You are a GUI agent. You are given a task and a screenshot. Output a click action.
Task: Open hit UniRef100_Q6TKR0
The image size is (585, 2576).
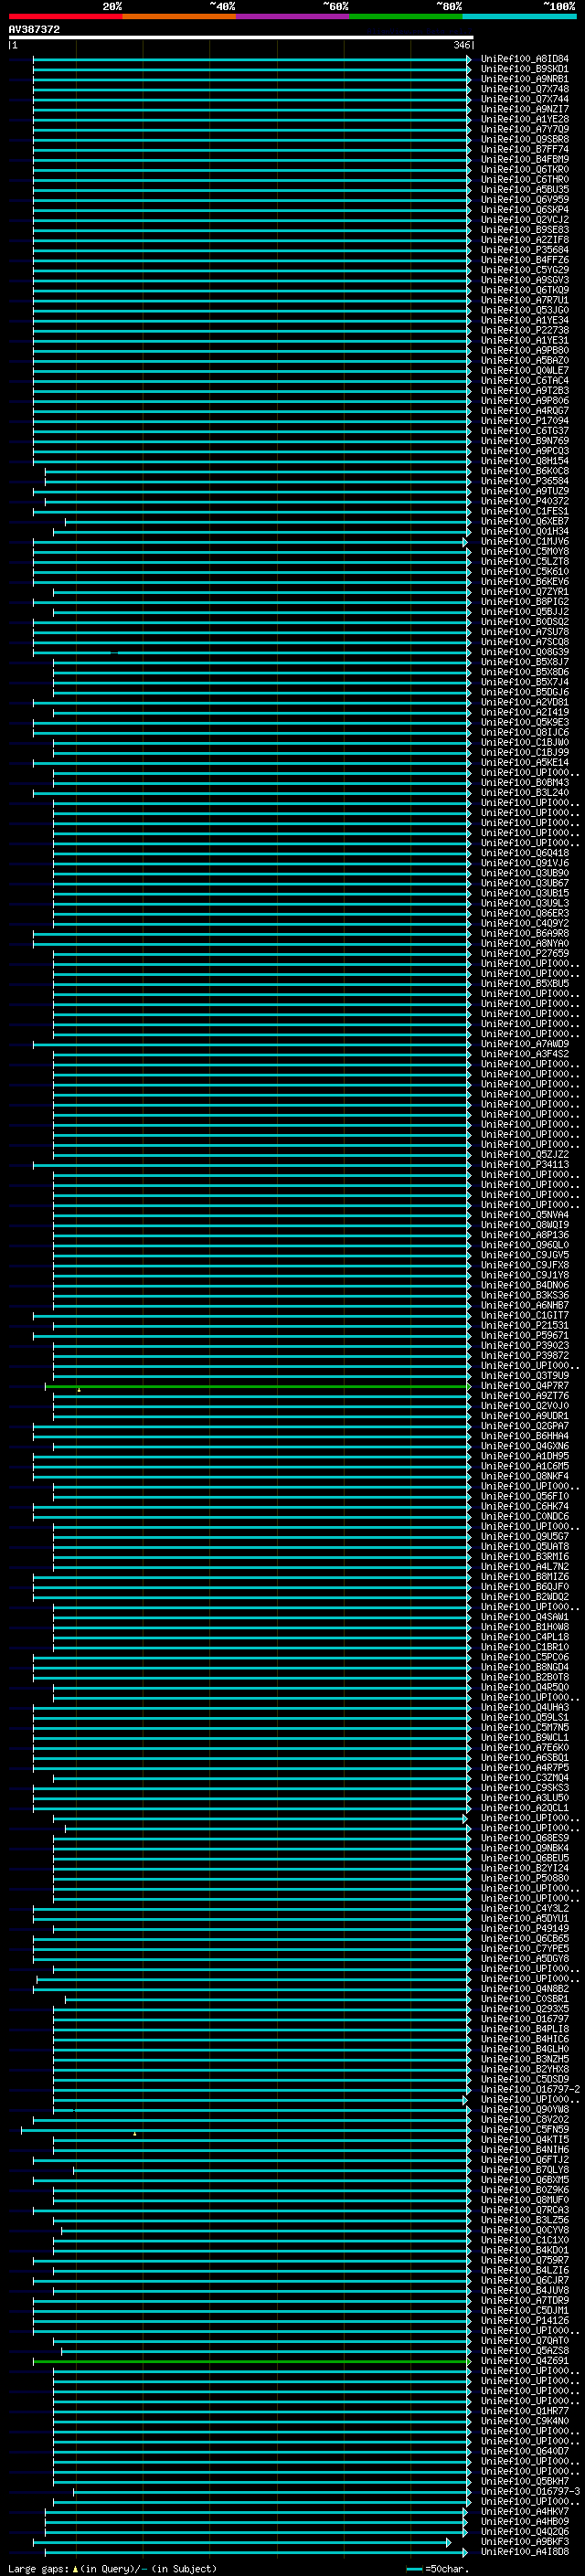524,169
